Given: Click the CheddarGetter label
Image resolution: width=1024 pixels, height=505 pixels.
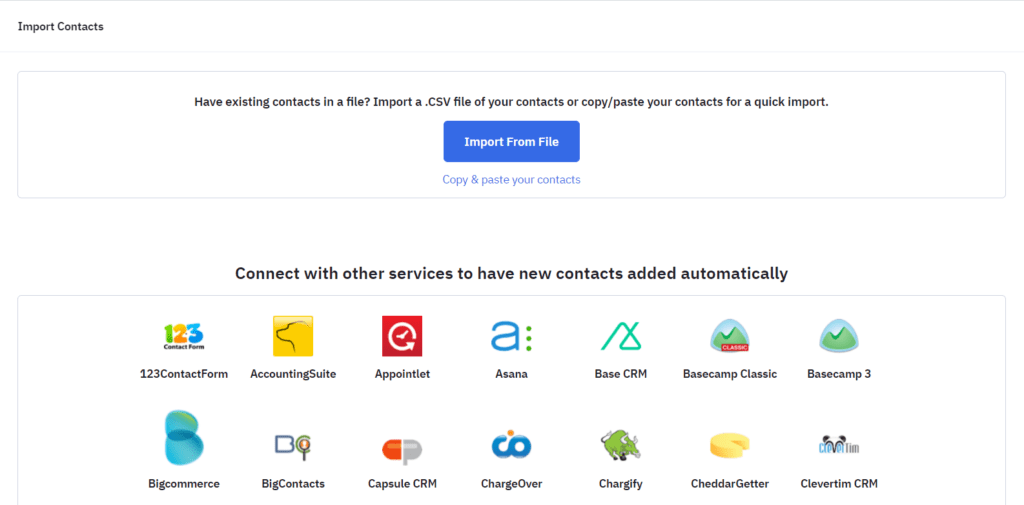Looking at the screenshot, I should pos(730,484).
